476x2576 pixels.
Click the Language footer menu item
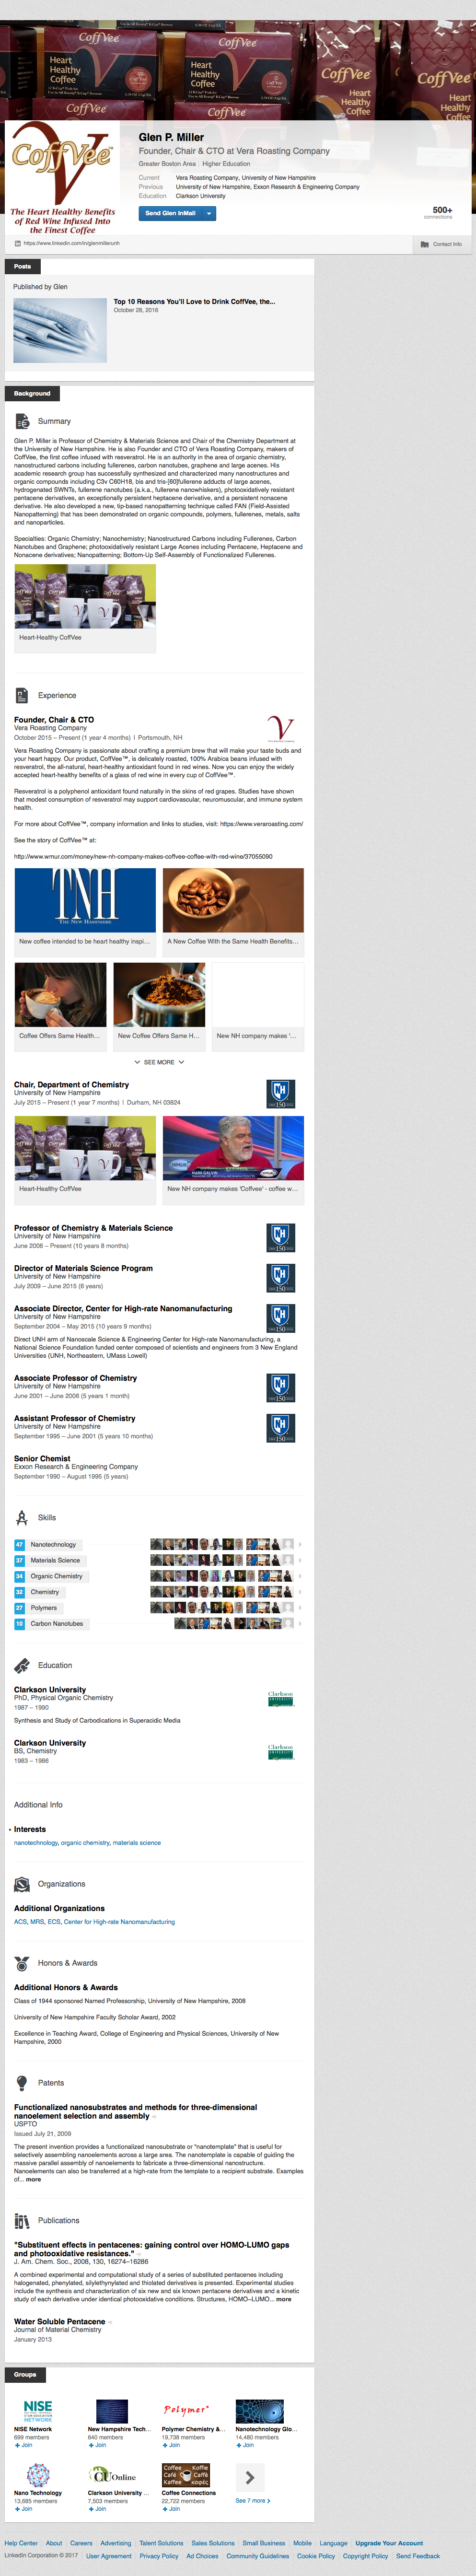tap(333, 2542)
